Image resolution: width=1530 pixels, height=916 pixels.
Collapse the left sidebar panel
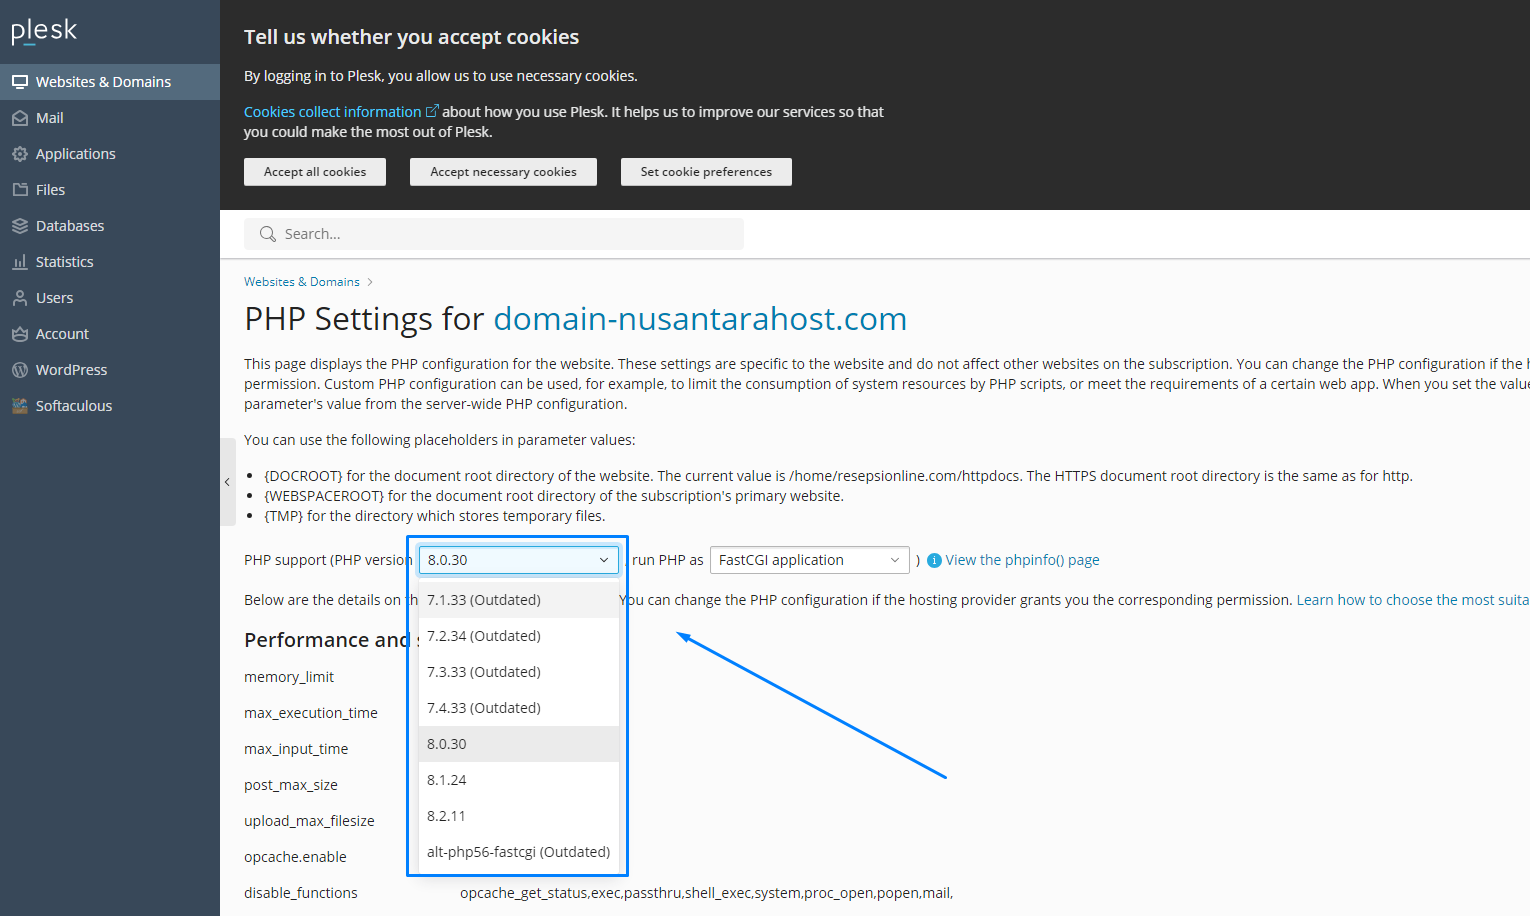click(227, 482)
